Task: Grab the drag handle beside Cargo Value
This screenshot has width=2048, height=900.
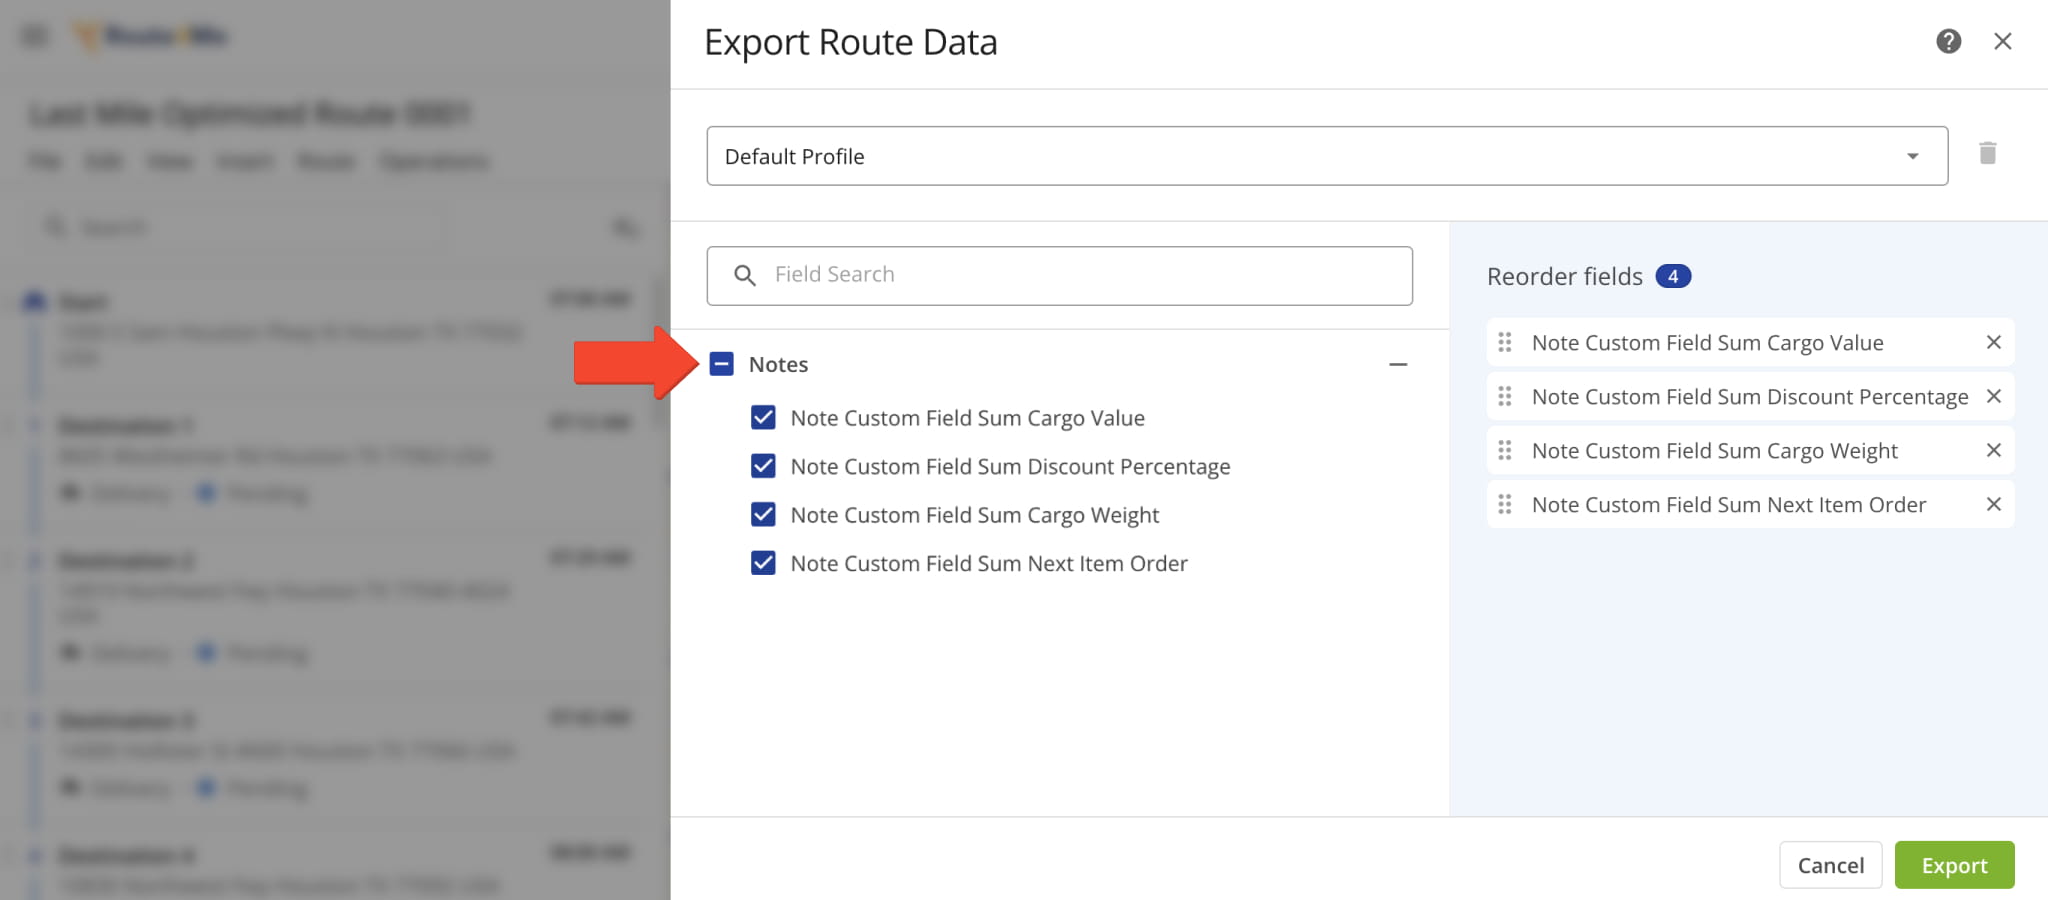Action: tap(1504, 342)
